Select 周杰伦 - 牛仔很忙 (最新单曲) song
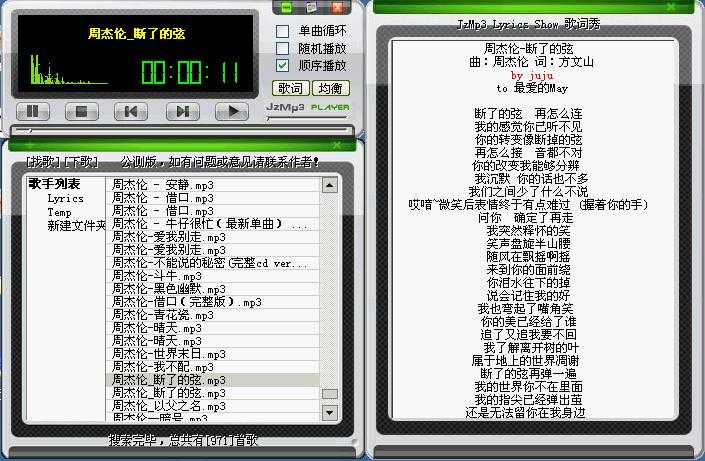Viewport: 705px width, 461px height. coord(213,224)
